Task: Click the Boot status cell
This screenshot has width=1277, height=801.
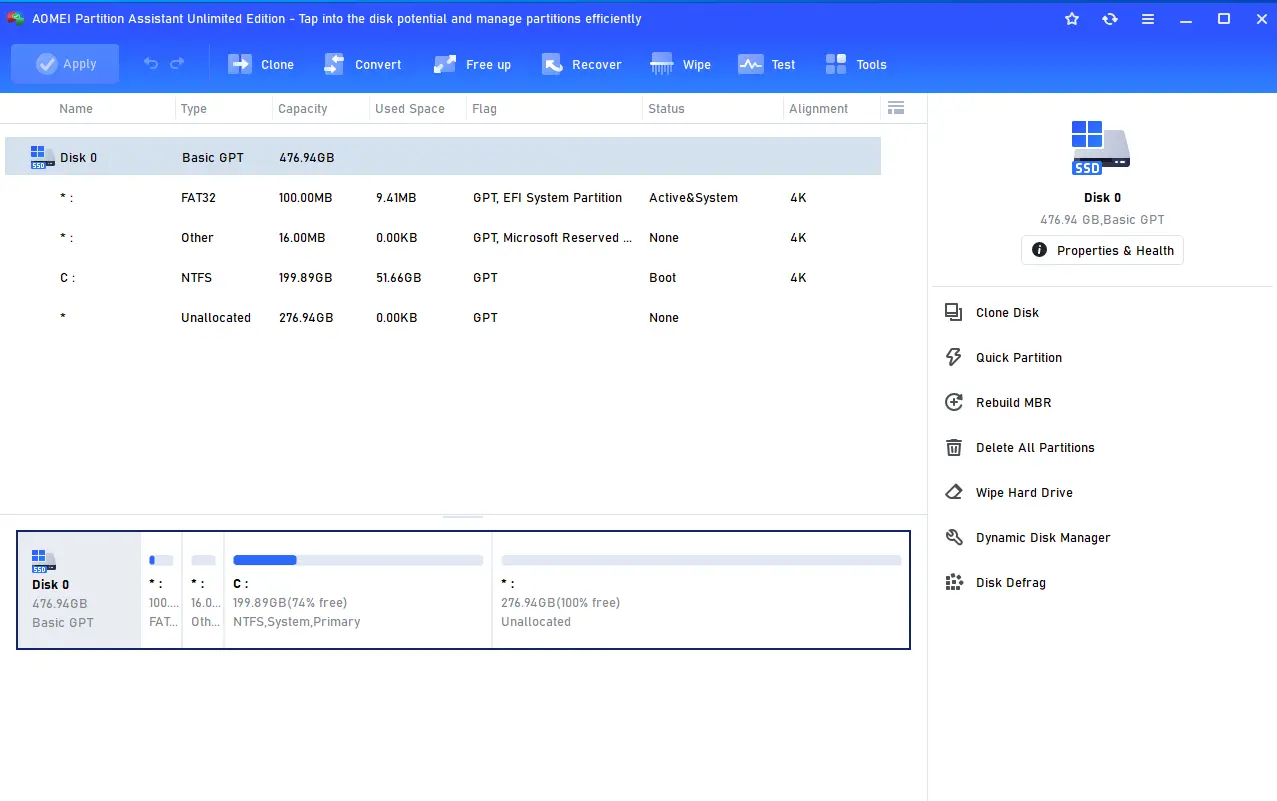Action: point(662,278)
